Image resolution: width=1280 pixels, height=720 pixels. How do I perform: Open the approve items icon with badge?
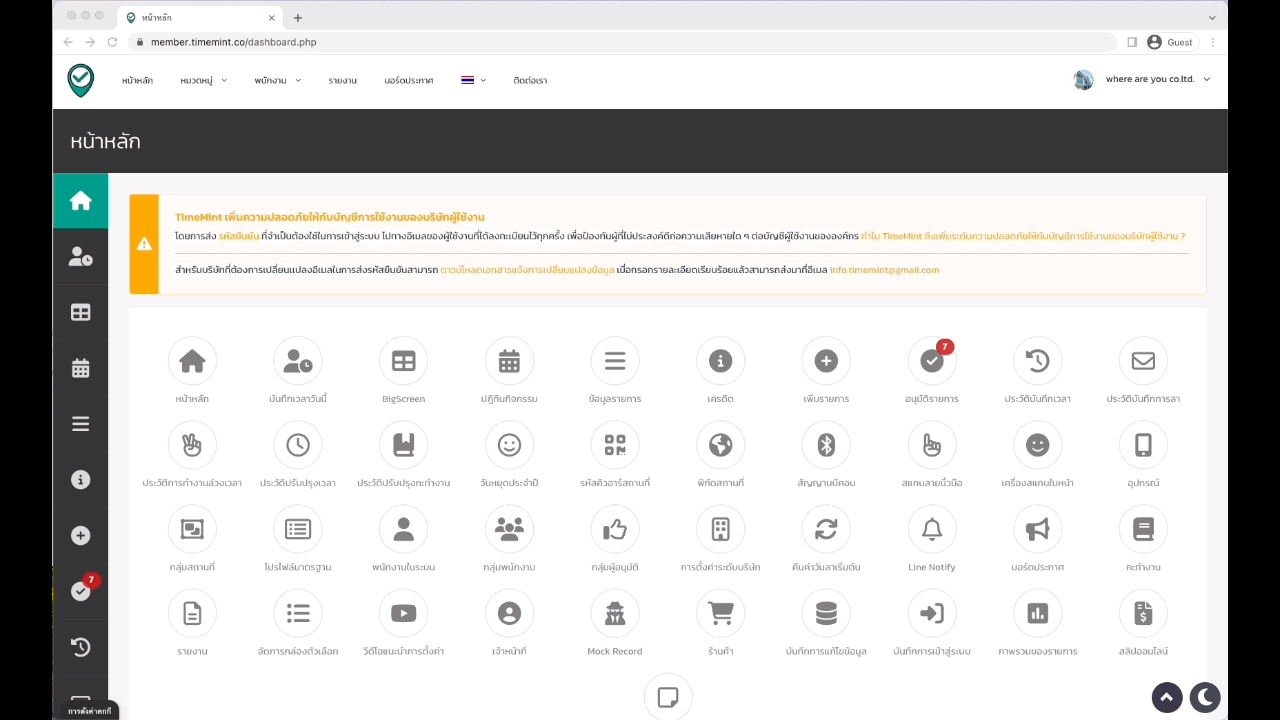(x=932, y=361)
